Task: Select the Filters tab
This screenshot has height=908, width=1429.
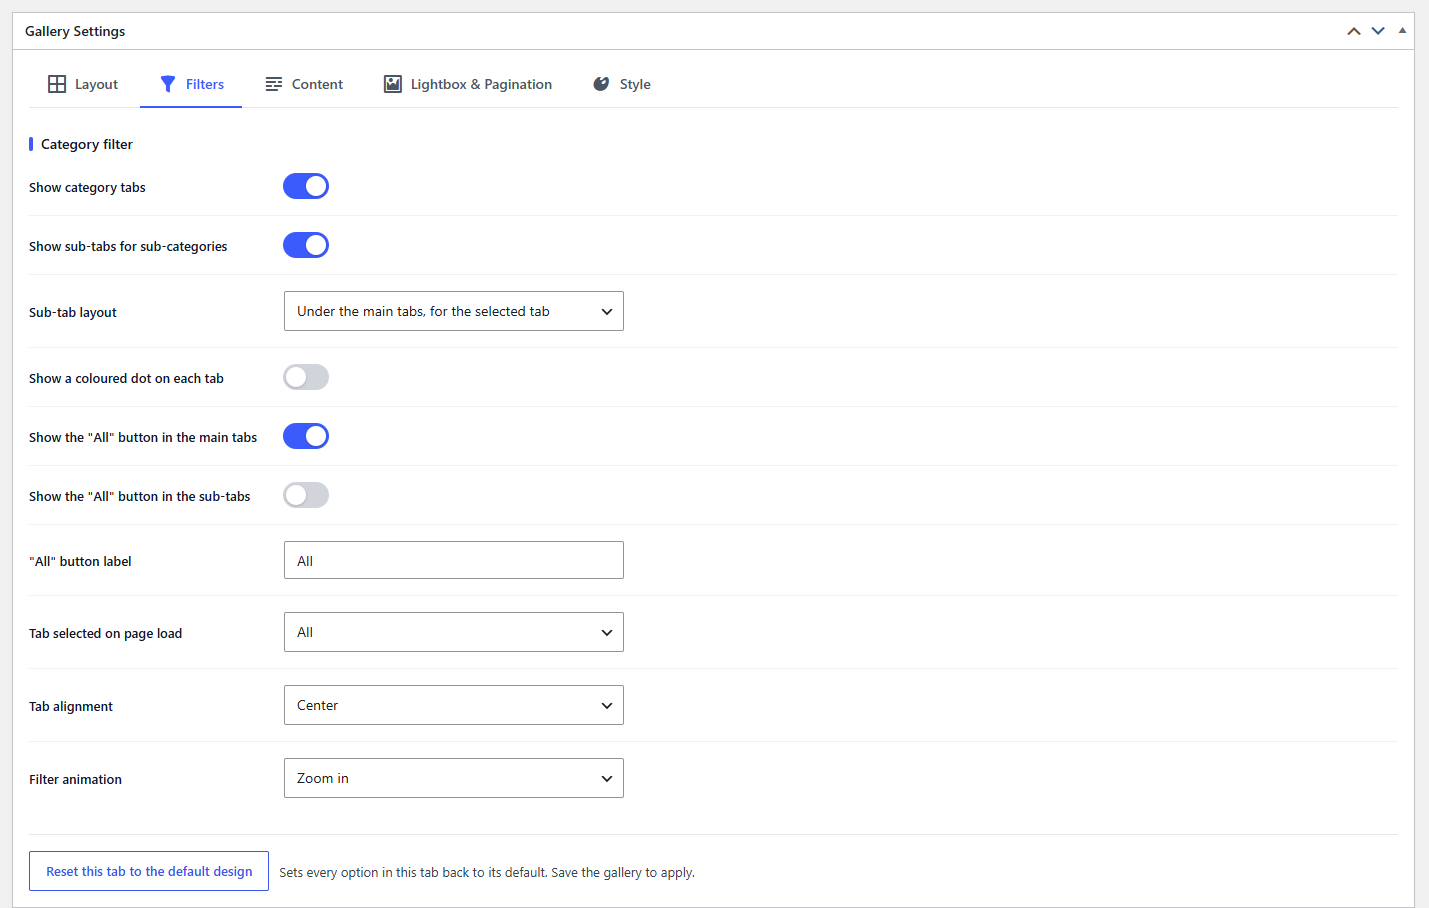Action: (x=191, y=84)
